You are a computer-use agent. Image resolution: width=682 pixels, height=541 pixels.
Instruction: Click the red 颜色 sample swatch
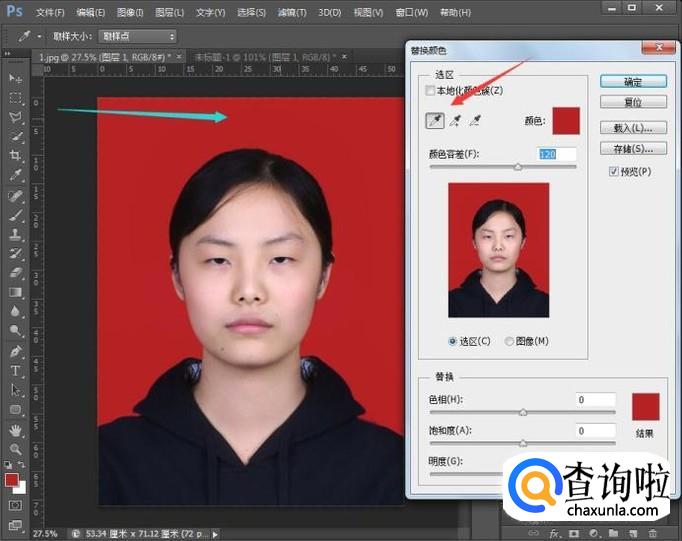click(565, 121)
